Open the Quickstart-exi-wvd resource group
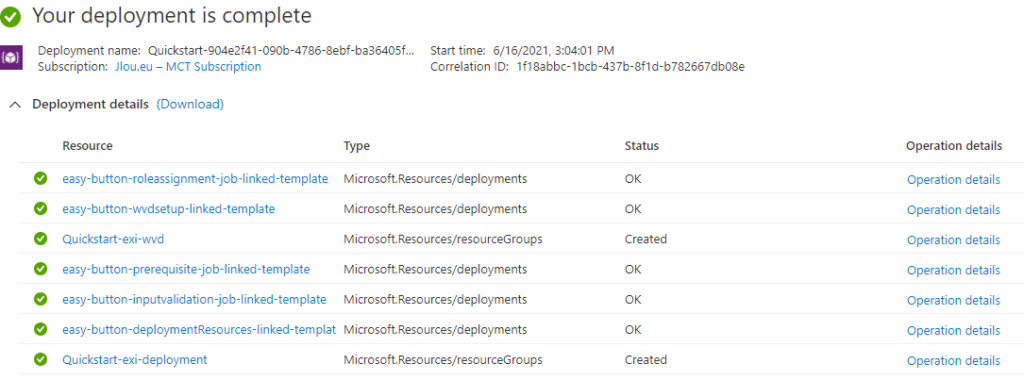Screen dimensions: 1024x380 coord(113,239)
